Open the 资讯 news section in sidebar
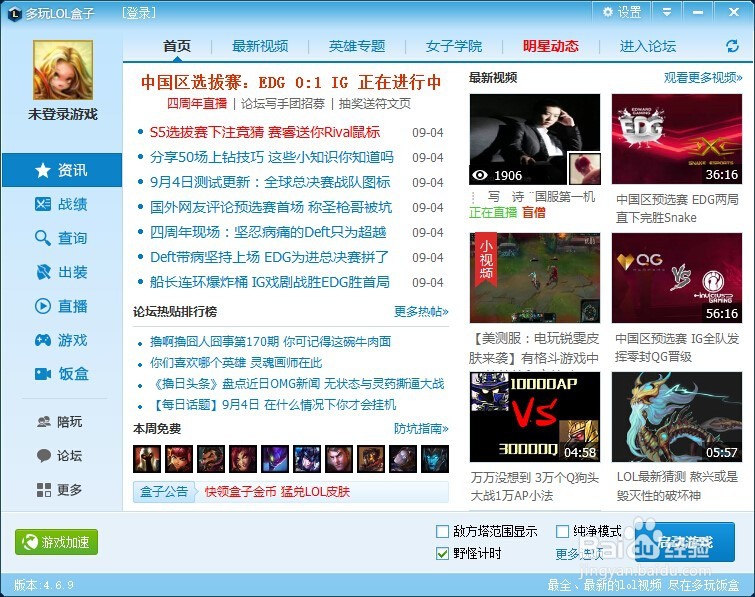Screen dimensions: 755x597 click(x=62, y=170)
